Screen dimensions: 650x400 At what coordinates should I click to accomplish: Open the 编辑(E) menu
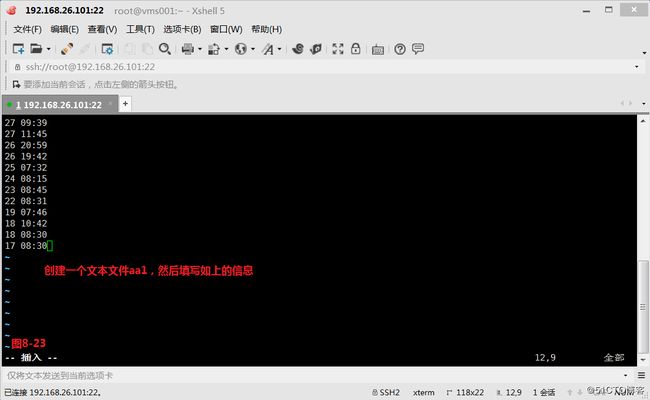tap(65, 29)
